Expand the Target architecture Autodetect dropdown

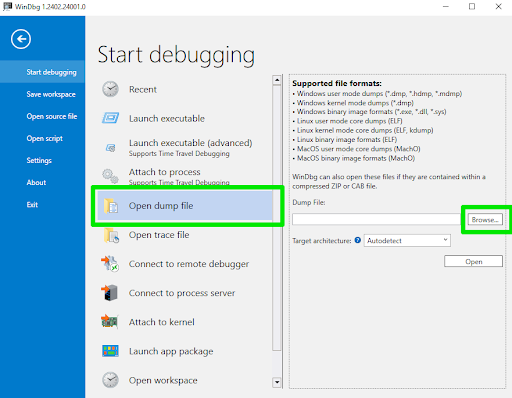coord(407,240)
